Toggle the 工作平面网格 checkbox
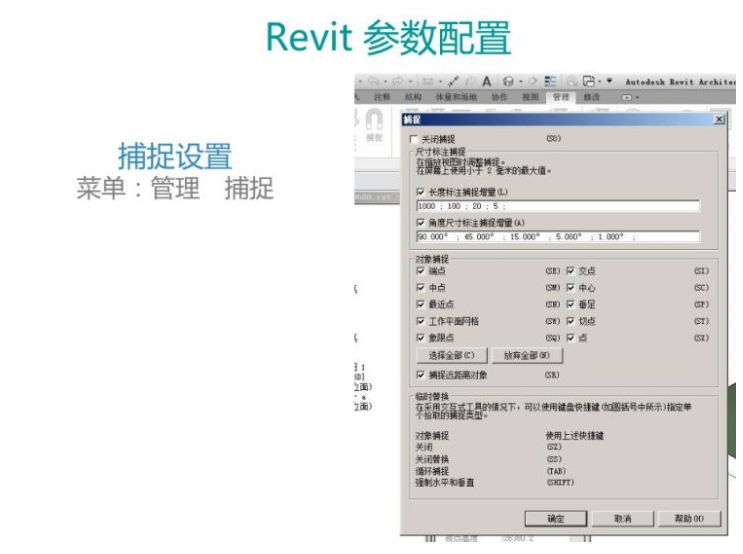This screenshot has width=743, height=554. click(420, 321)
